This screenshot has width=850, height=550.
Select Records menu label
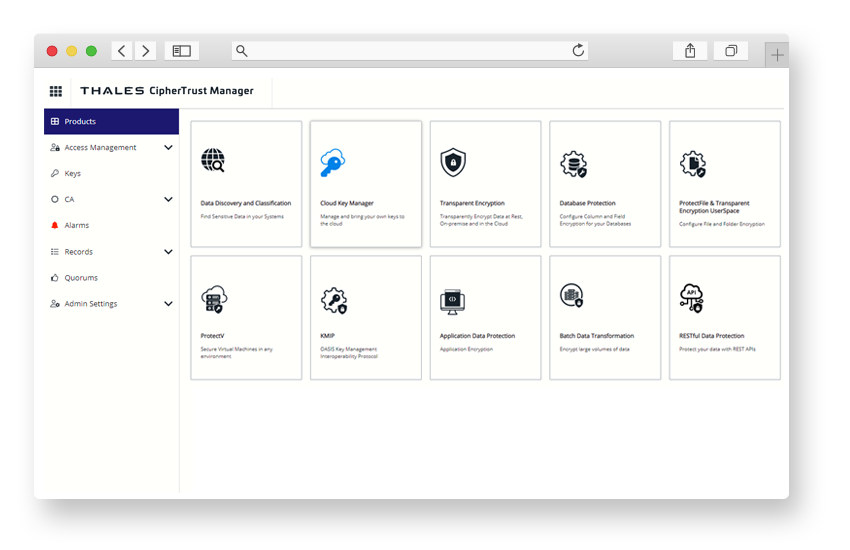(79, 251)
